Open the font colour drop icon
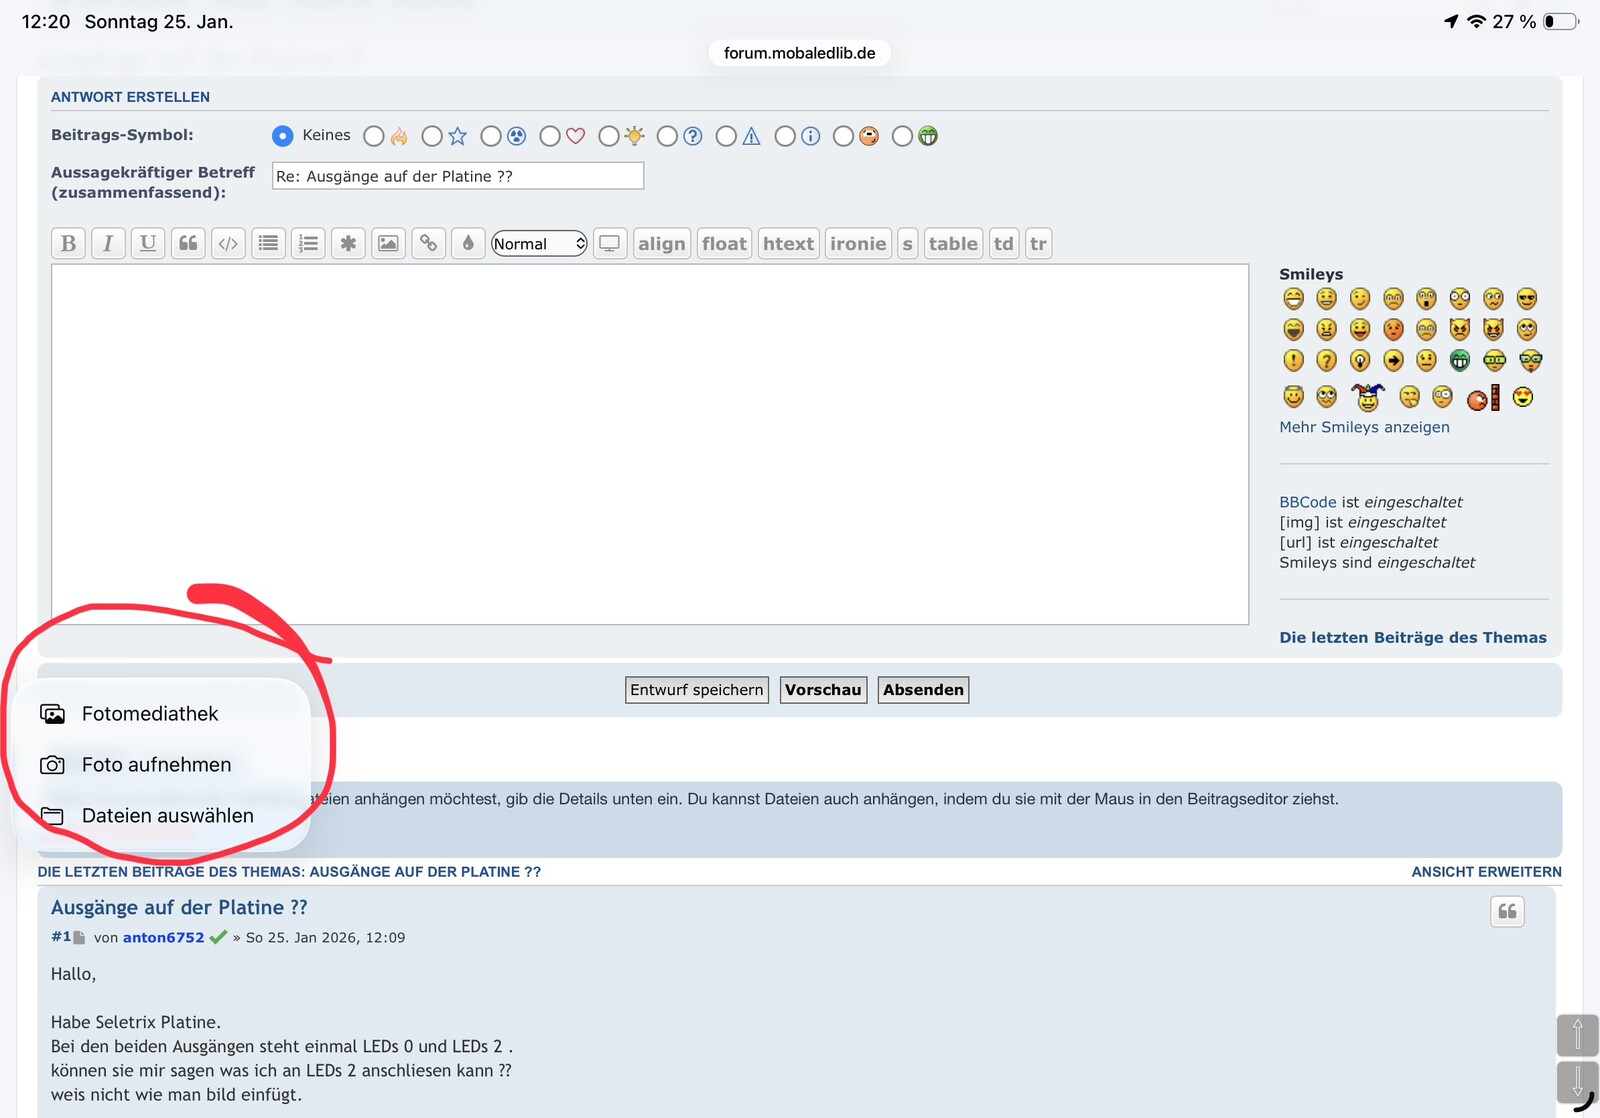This screenshot has width=1600, height=1118. (x=468, y=243)
